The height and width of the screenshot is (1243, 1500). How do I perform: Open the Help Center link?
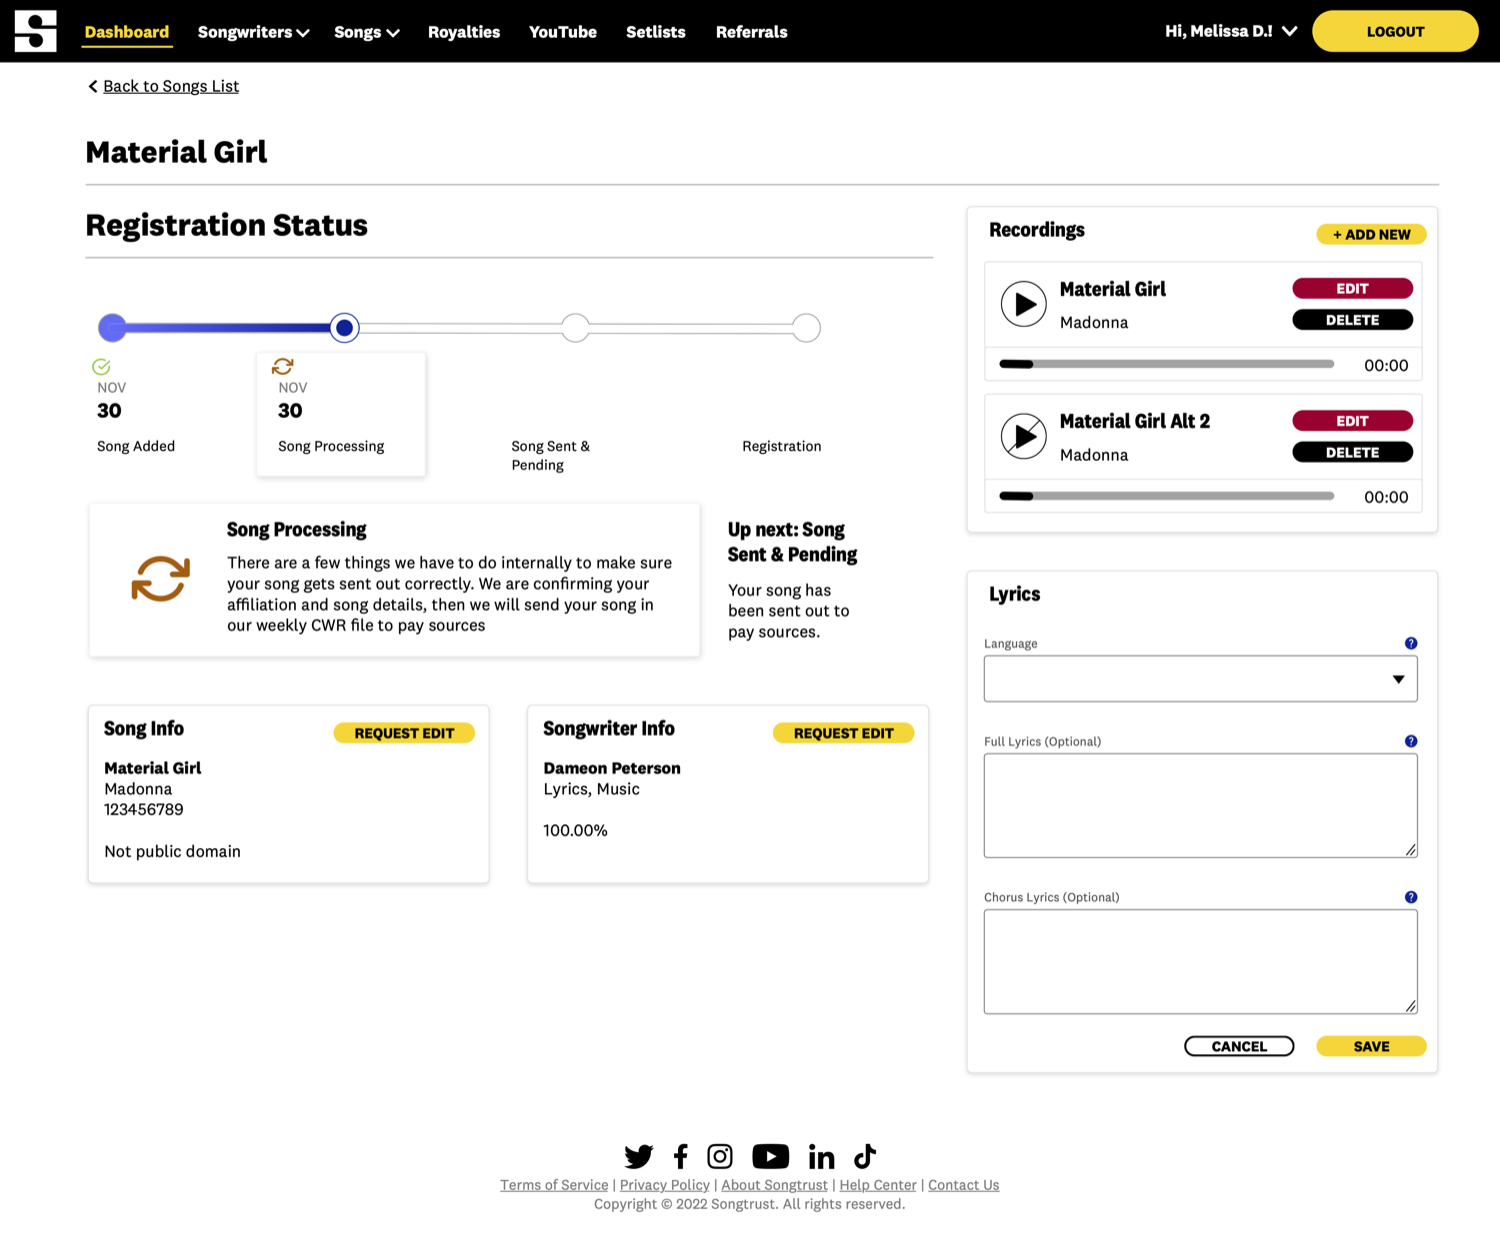[878, 1185]
